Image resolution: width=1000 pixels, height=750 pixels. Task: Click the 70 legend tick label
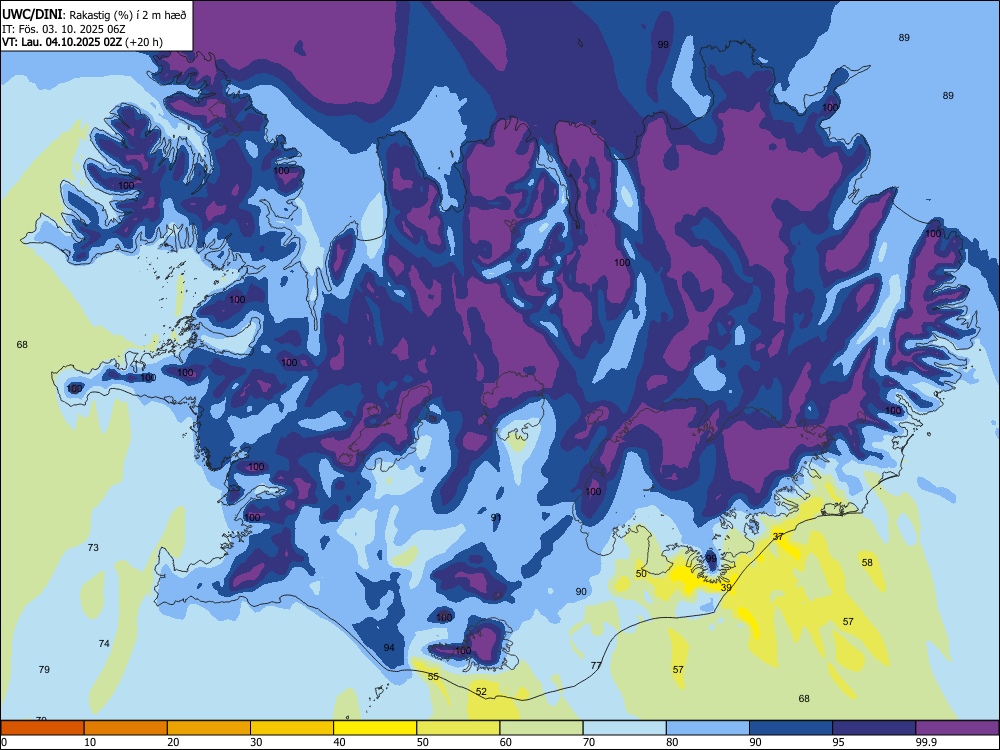pyautogui.click(x=589, y=742)
